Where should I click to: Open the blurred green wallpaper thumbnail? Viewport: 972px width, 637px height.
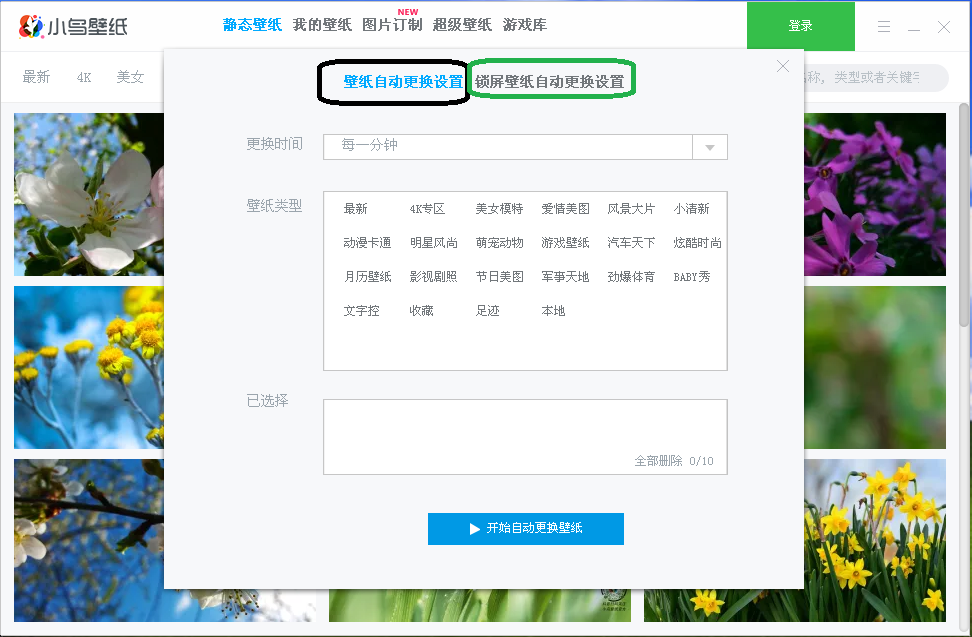(875, 367)
